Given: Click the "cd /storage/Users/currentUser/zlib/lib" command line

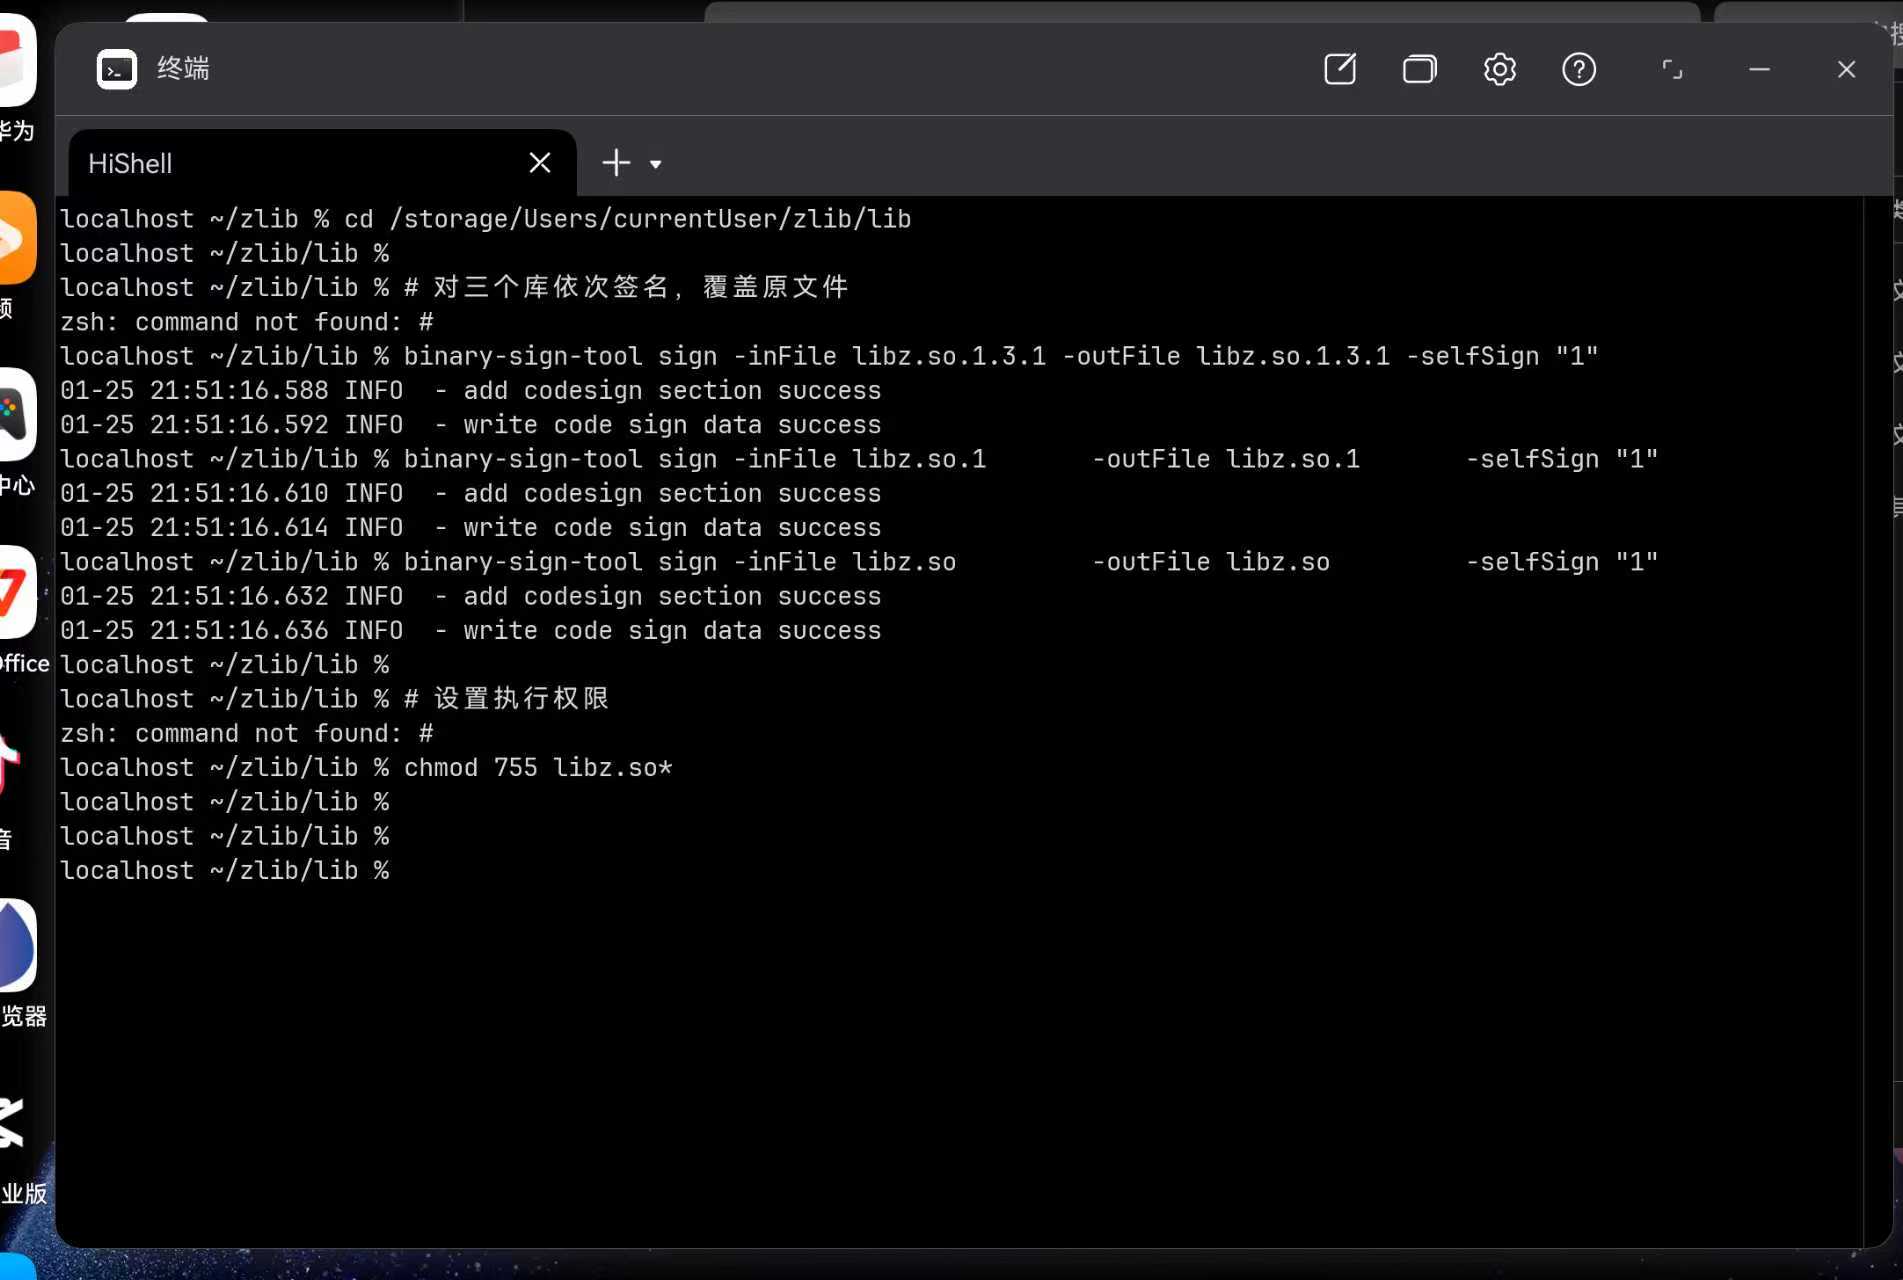Looking at the screenshot, I should [628, 219].
